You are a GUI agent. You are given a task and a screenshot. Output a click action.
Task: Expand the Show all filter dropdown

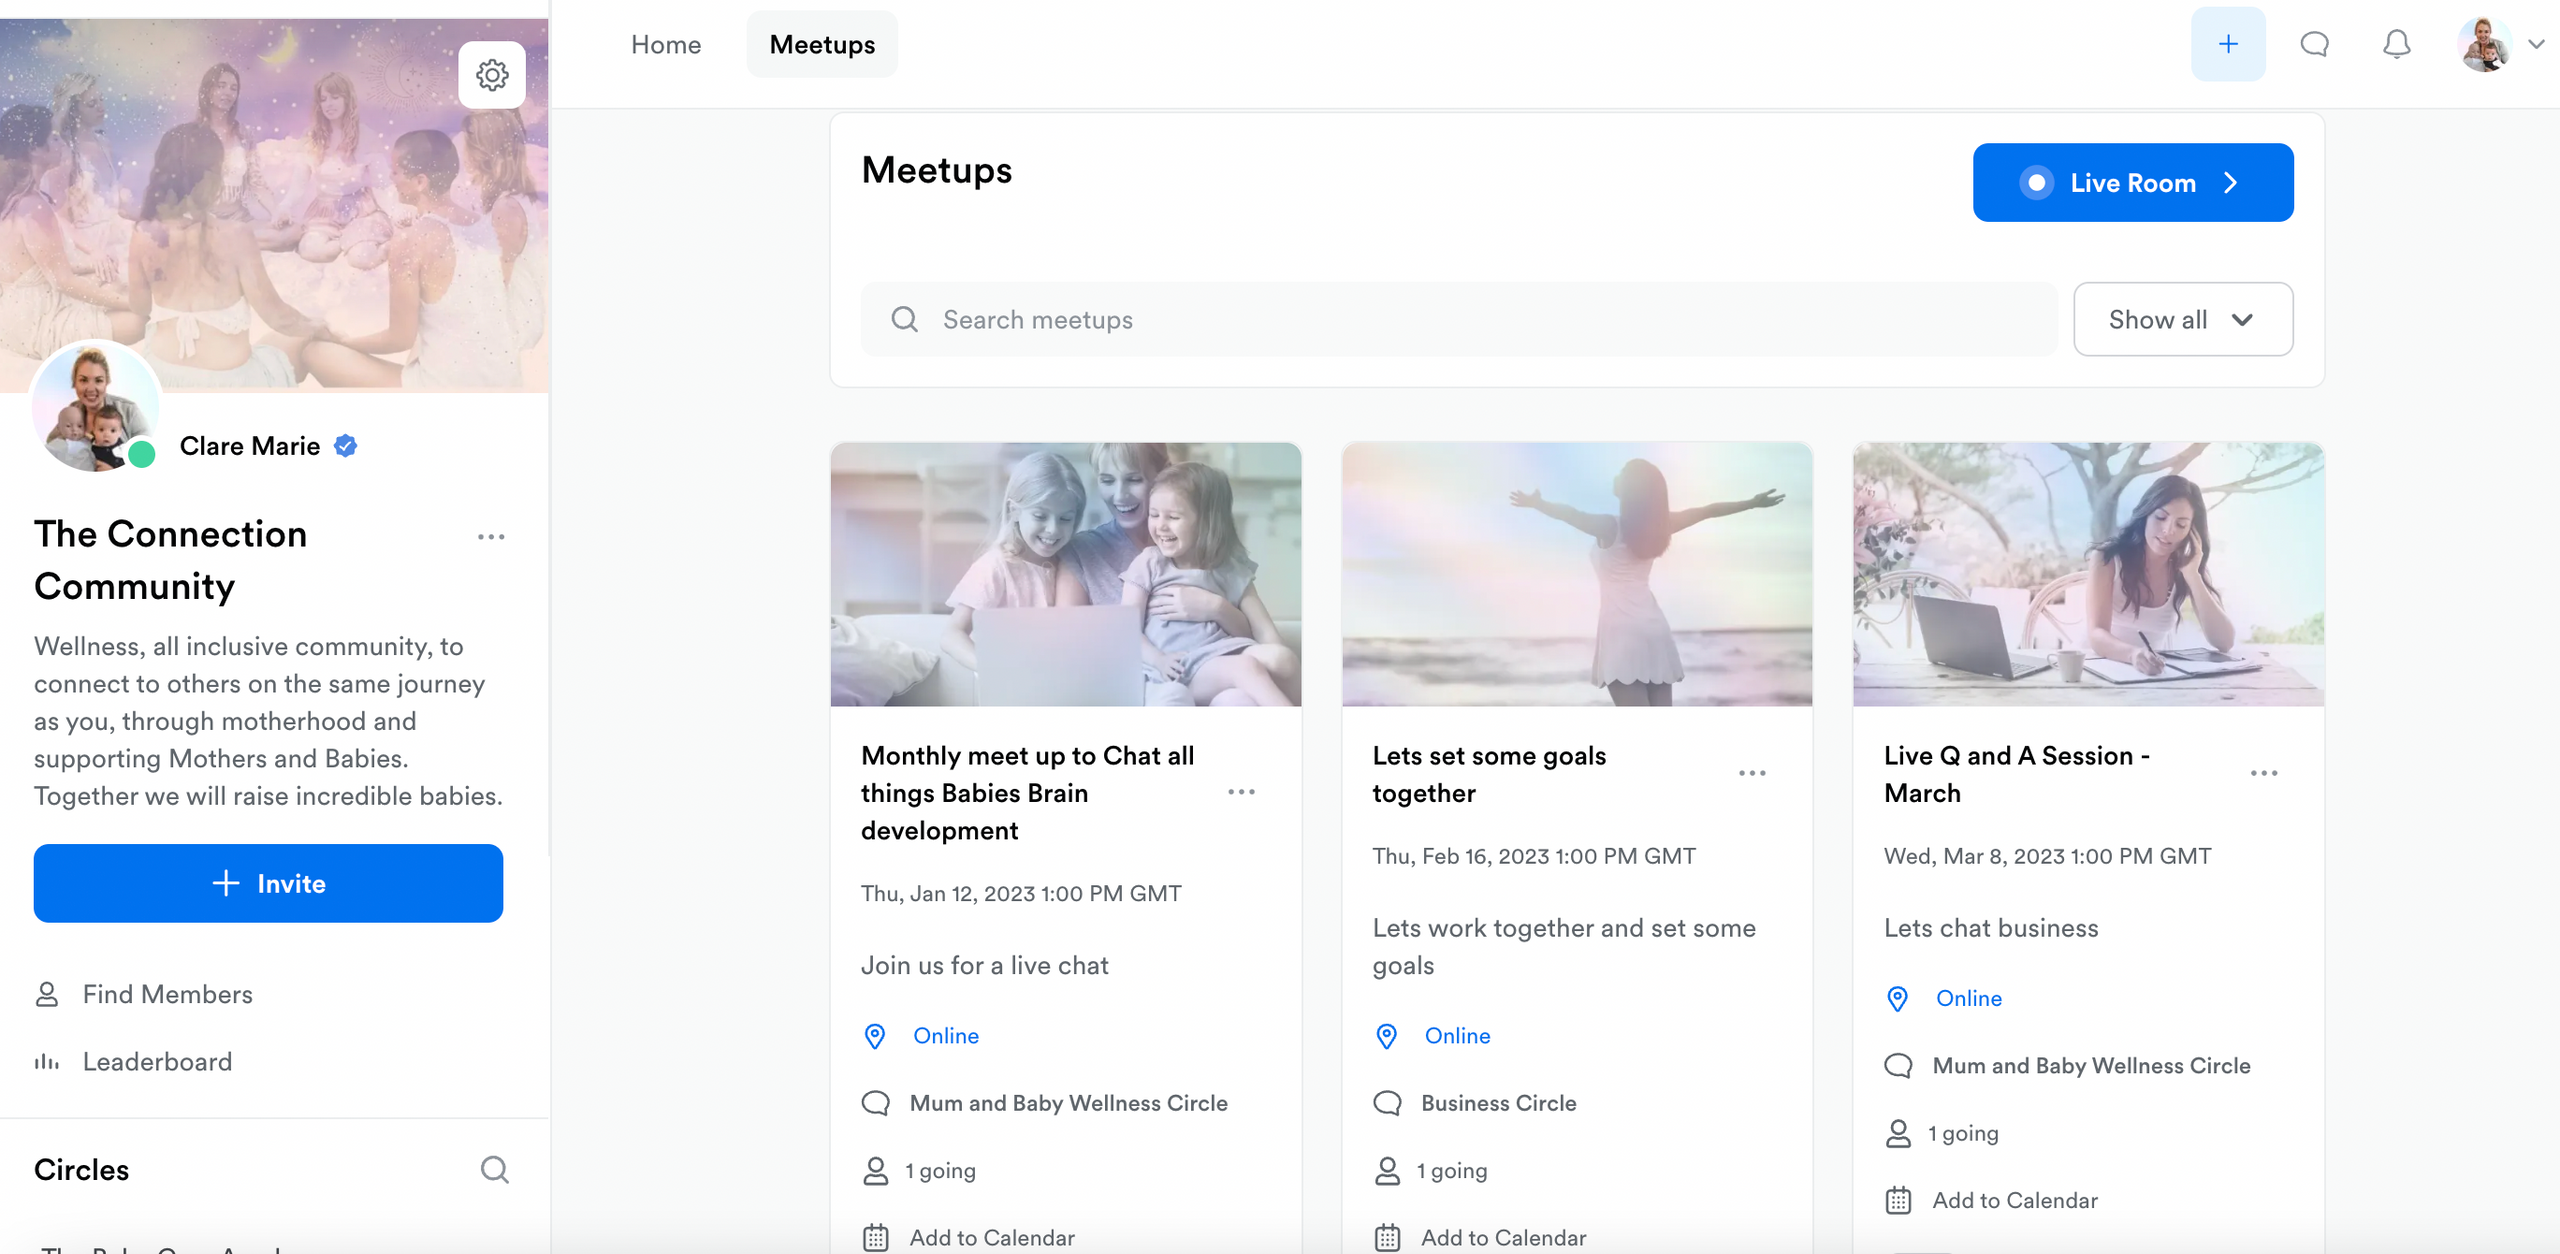pyautogui.click(x=2182, y=319)
